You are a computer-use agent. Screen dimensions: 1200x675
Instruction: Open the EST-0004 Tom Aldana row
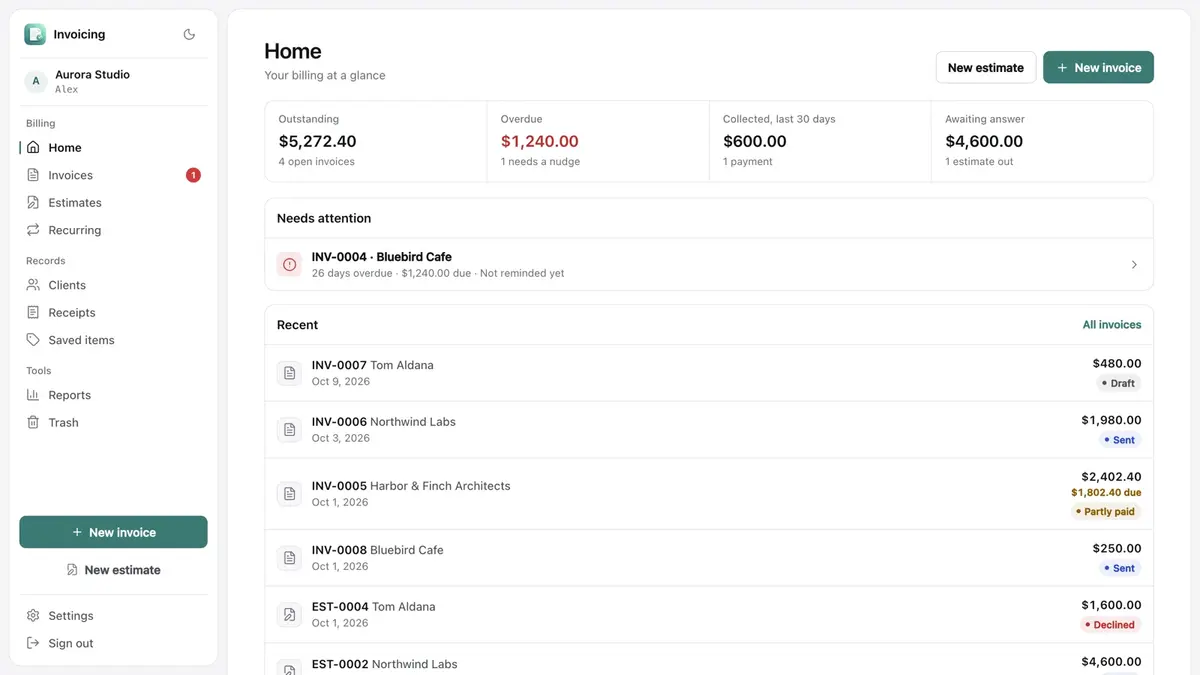point(709,614)
